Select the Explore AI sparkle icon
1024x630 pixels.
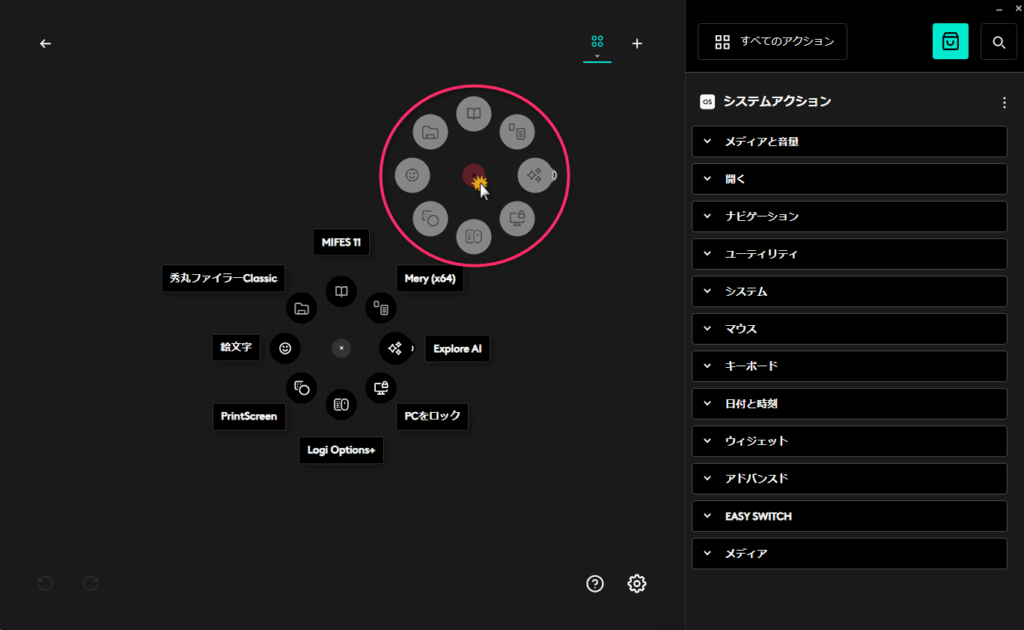395,348
